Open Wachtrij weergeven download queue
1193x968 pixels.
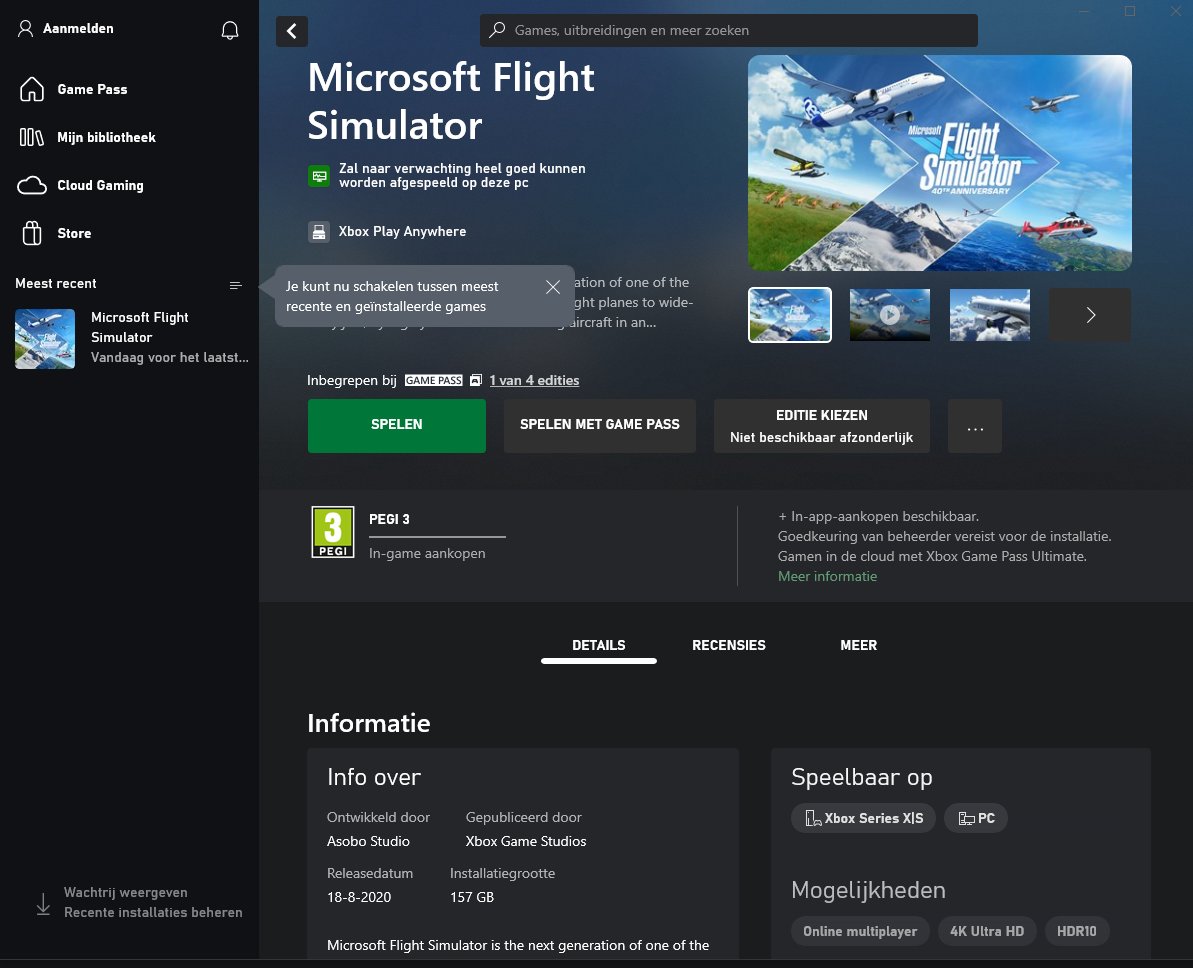[x=125, y=892]
